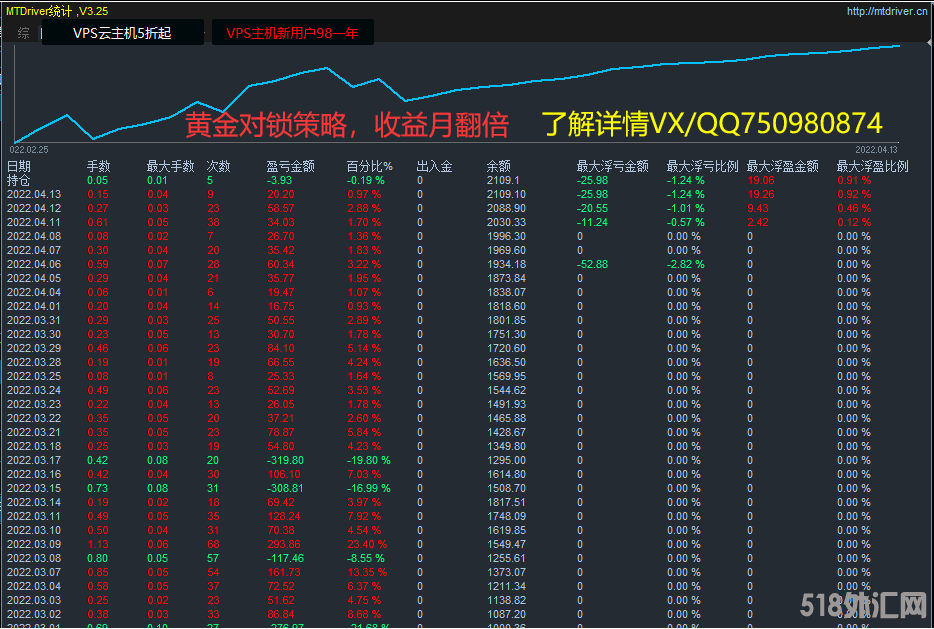Click the 出入金 column header

click(434, 166)
